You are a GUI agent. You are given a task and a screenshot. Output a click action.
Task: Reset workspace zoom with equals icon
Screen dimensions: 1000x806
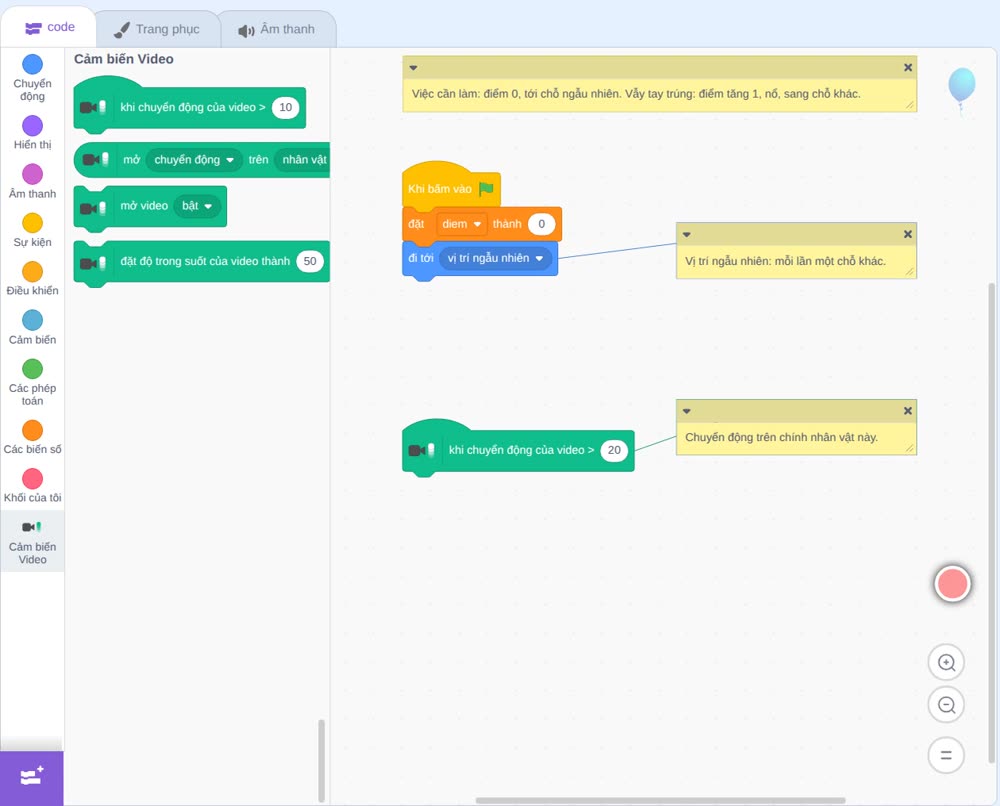(946, 755)
